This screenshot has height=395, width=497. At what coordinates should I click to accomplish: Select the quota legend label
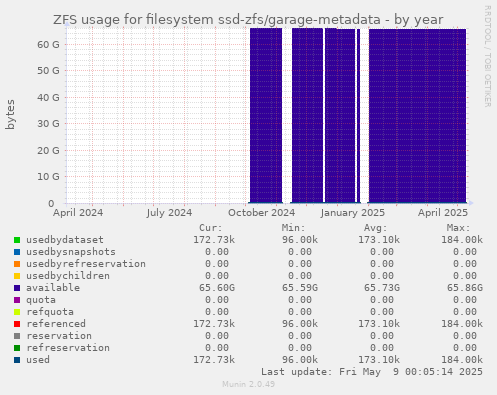(x=41, y=300)
